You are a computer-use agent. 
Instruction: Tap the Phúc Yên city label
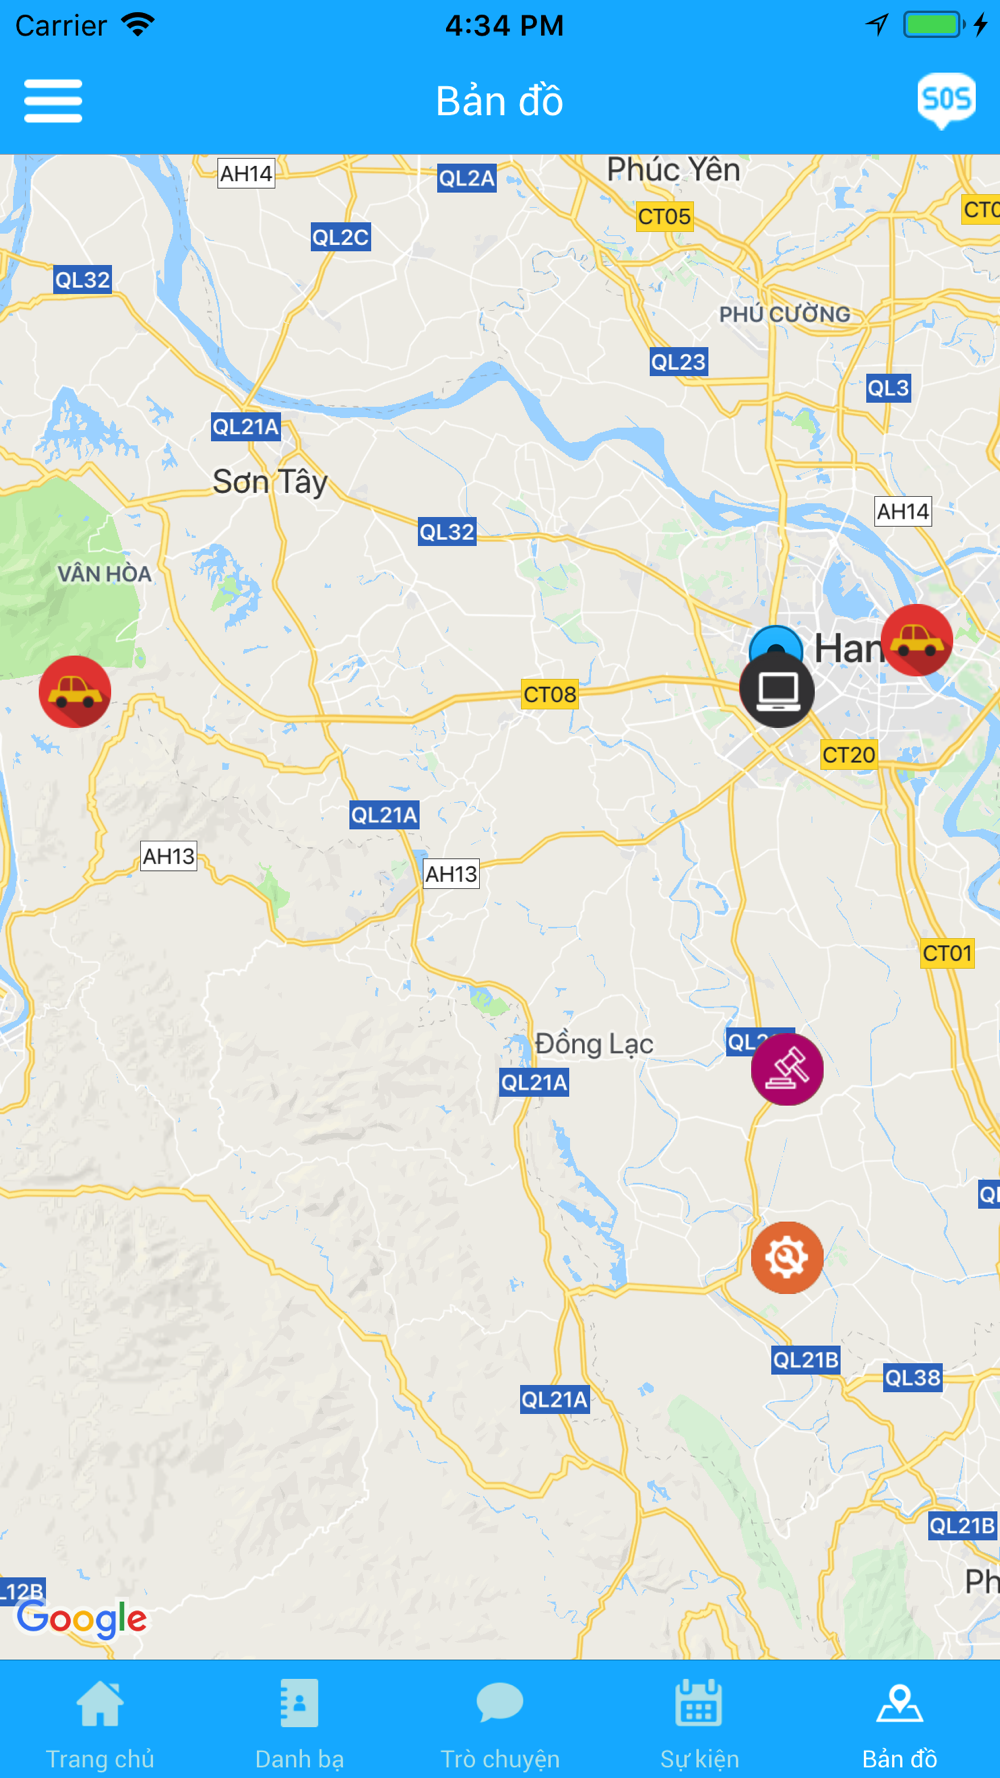673,169
